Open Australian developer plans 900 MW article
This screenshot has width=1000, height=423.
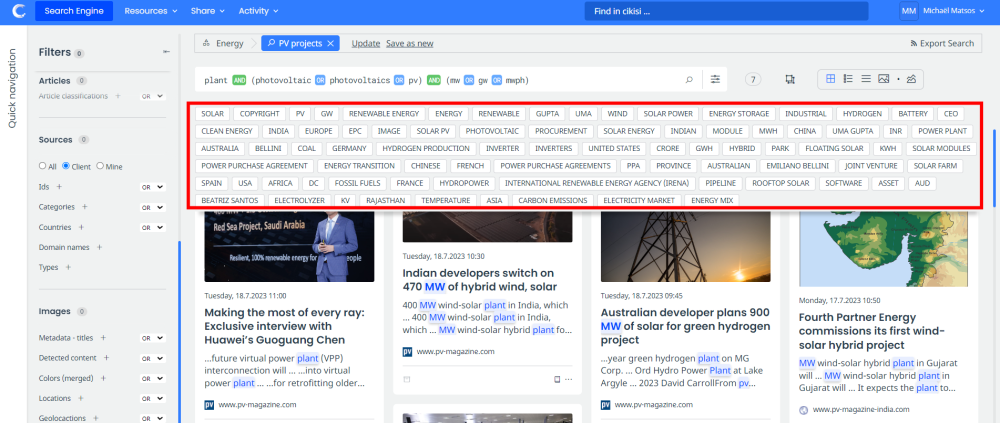685,326
